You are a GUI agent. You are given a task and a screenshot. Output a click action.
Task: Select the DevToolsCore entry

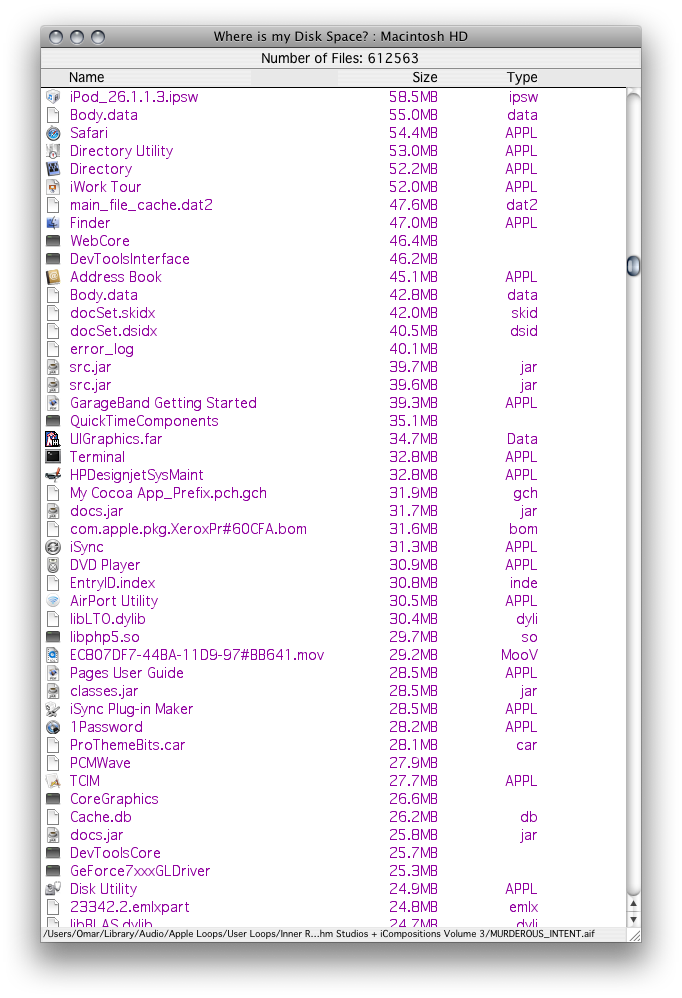pyautogui.click(x=115, y=853)
